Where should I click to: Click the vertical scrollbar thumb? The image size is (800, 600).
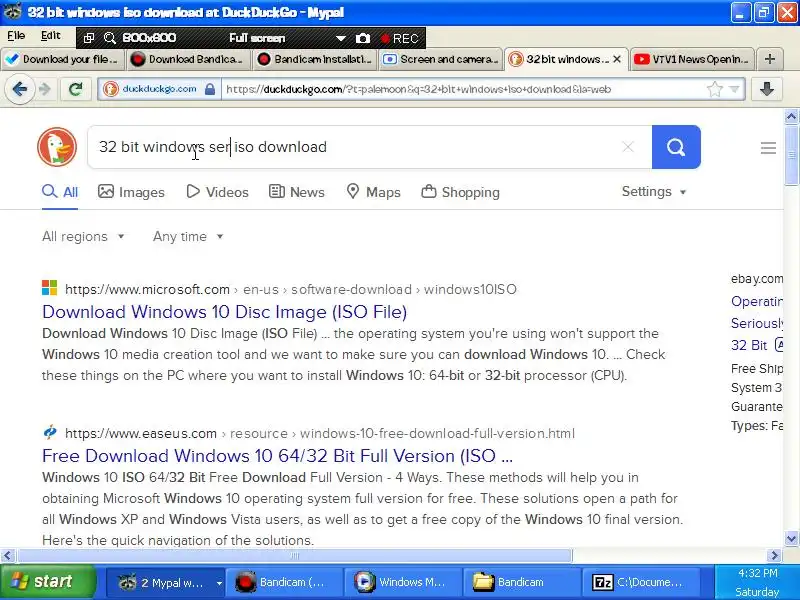[x=791, y=156]
